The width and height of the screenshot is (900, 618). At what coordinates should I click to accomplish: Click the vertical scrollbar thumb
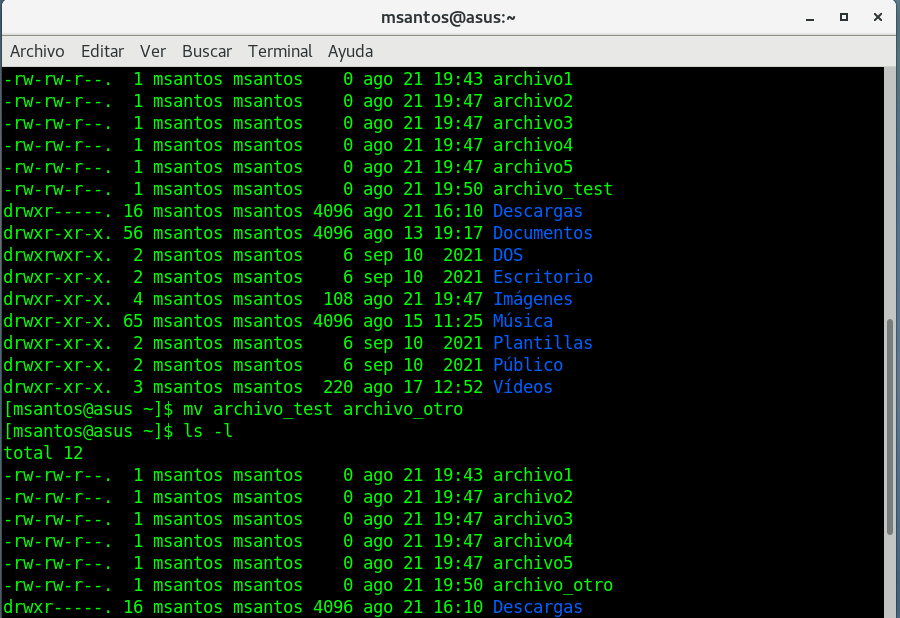click(x=891, y=426)
